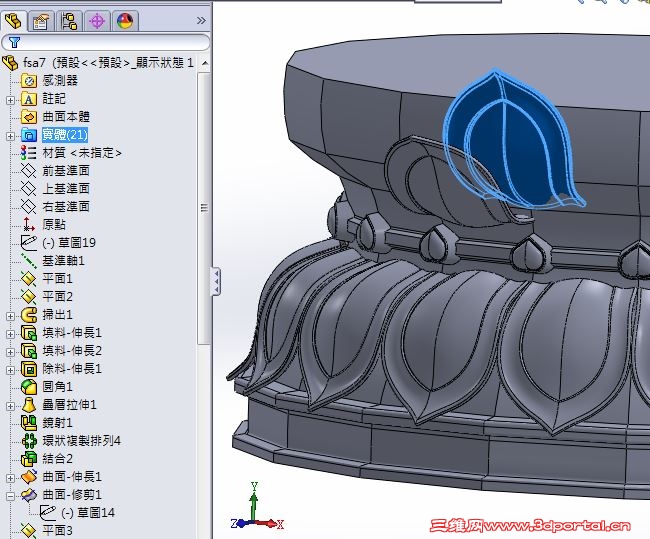Click the tree filter input field
The height and width of the screenshot is (539, 650).
(x=106, y=42)
